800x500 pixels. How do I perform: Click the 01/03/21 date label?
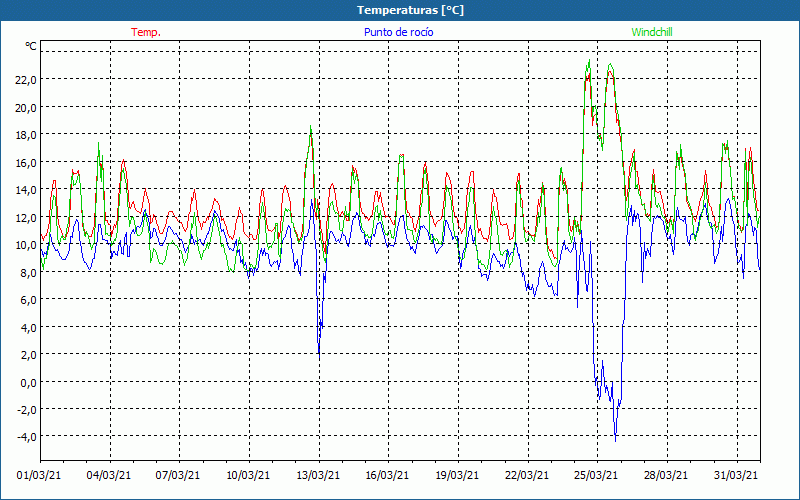39,475
